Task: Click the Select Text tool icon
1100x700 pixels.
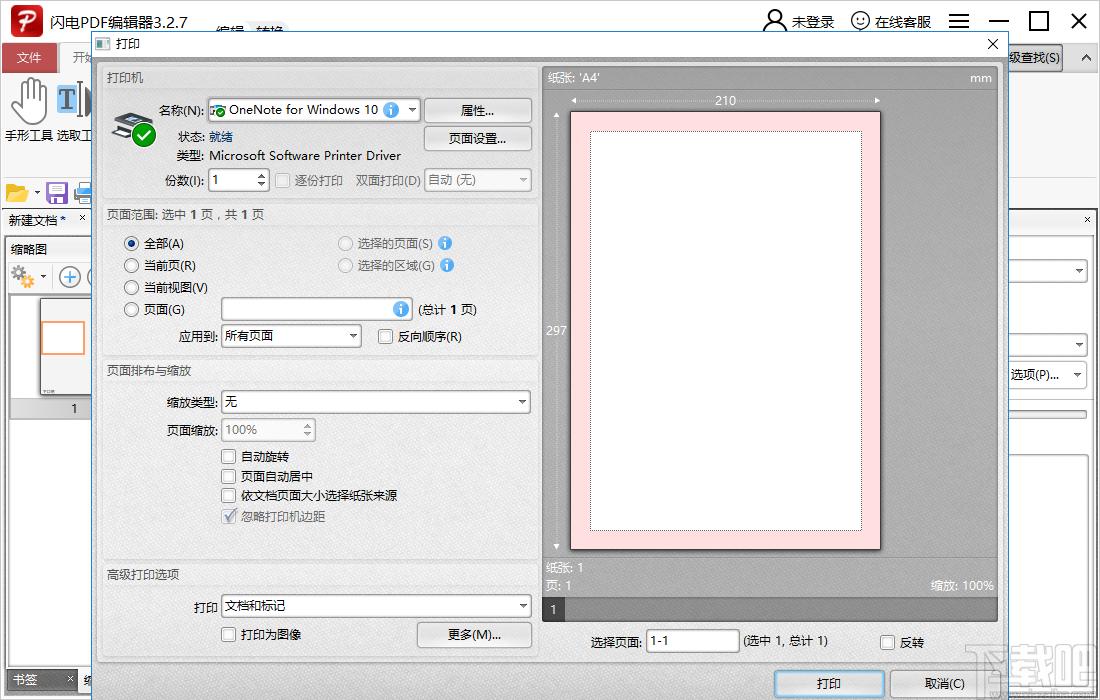Action: click(x=74, y=100)
